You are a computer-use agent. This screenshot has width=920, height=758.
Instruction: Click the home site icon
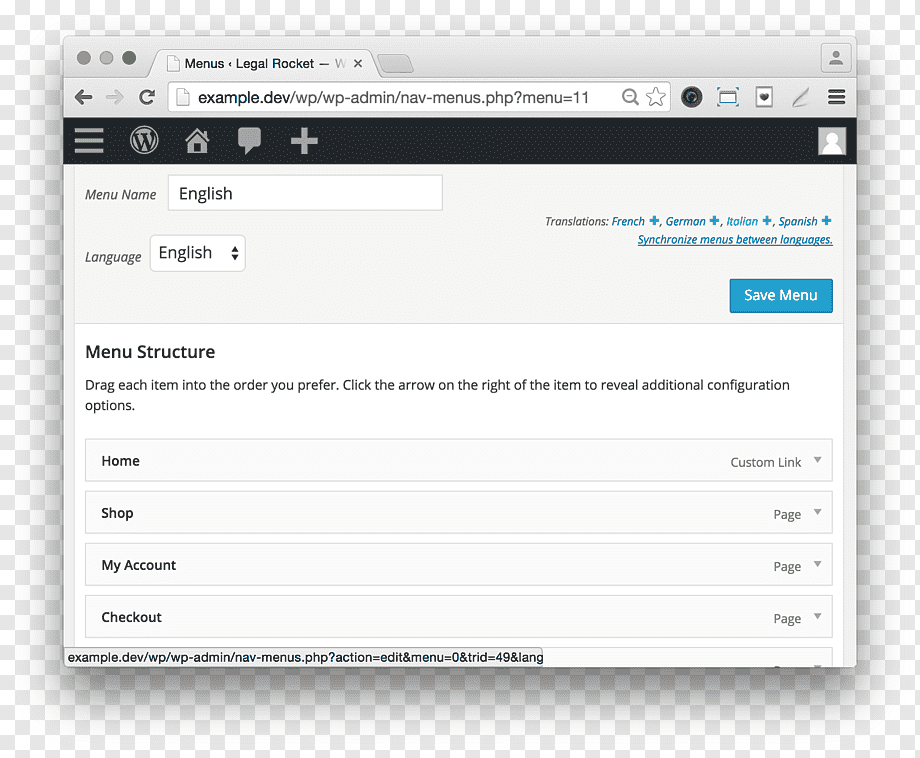pyautogui.click(x=197, y=141)
